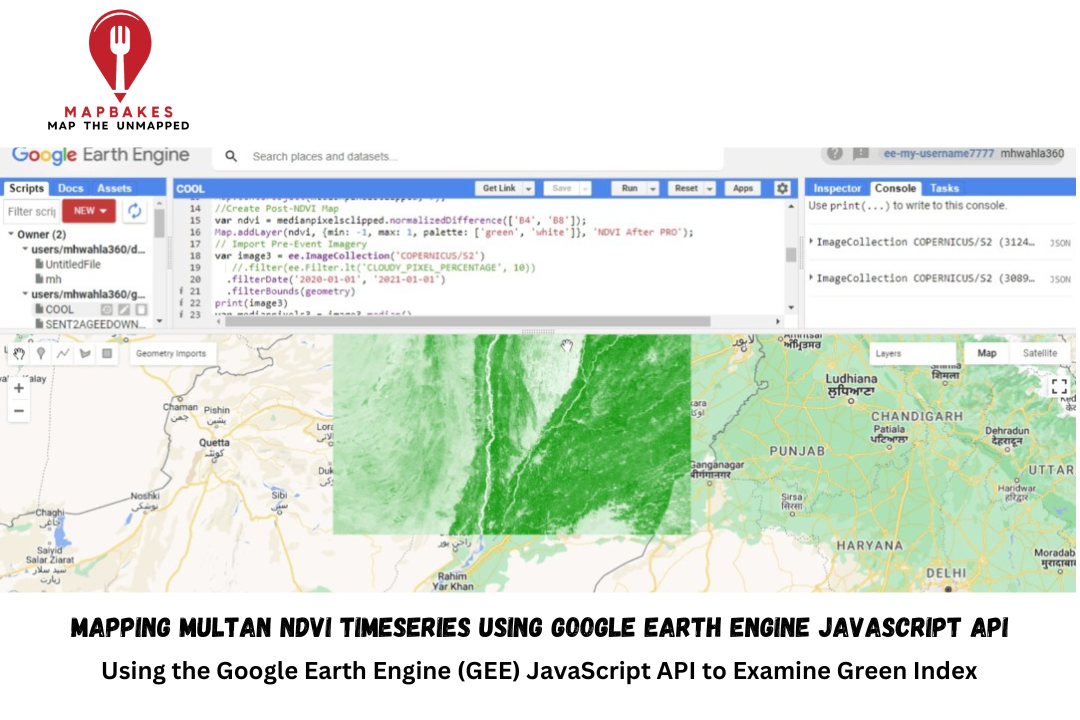Refresh the scripts repository list
This screenshot has width=1080, height=720.
click(x=134, y=211)
